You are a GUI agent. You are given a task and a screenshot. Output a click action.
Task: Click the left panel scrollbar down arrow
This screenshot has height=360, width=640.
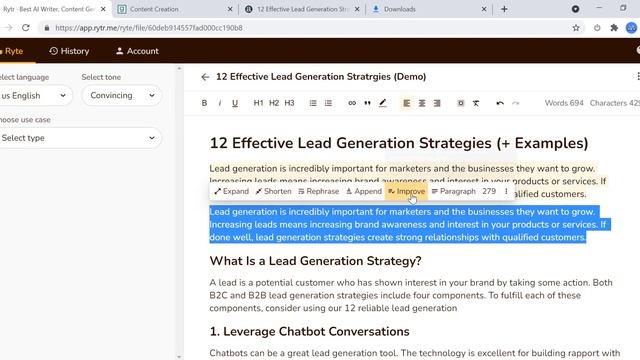[179, 357]
